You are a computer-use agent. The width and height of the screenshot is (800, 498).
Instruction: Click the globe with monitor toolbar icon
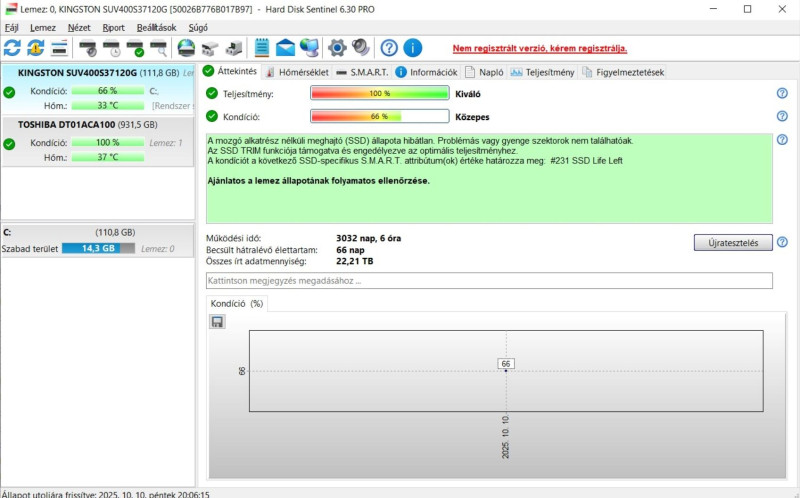[x=309, y=48]
